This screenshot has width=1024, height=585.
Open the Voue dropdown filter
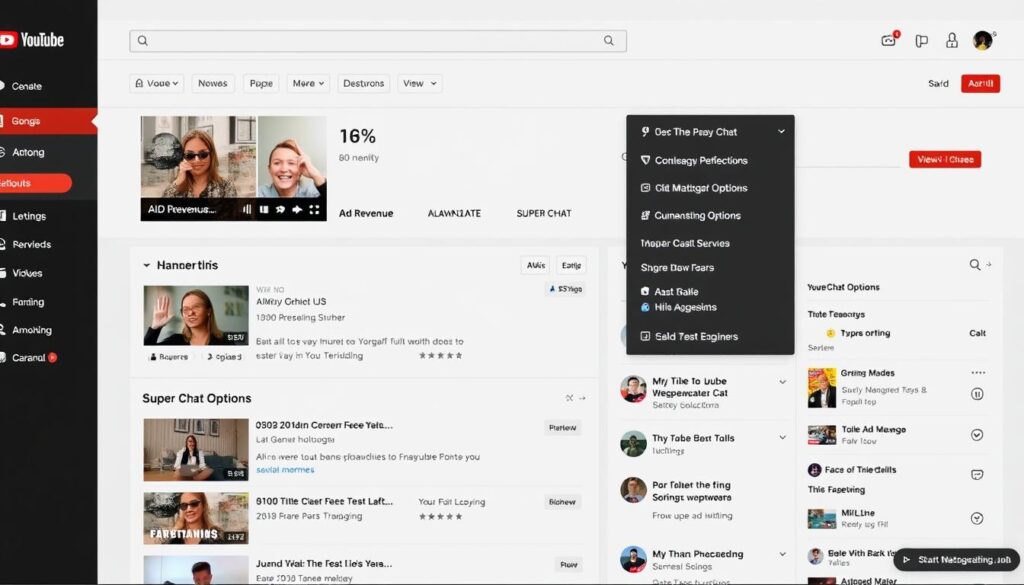(x=157, y=84)
